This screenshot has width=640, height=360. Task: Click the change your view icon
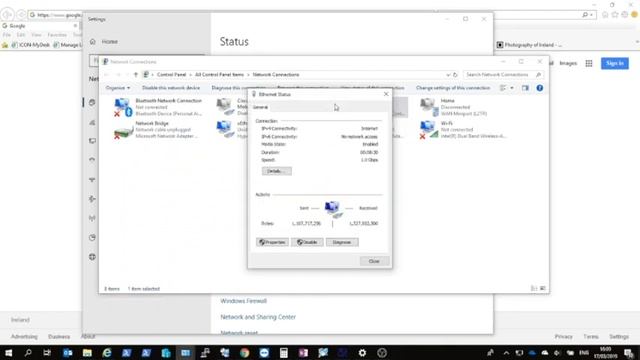503,88
